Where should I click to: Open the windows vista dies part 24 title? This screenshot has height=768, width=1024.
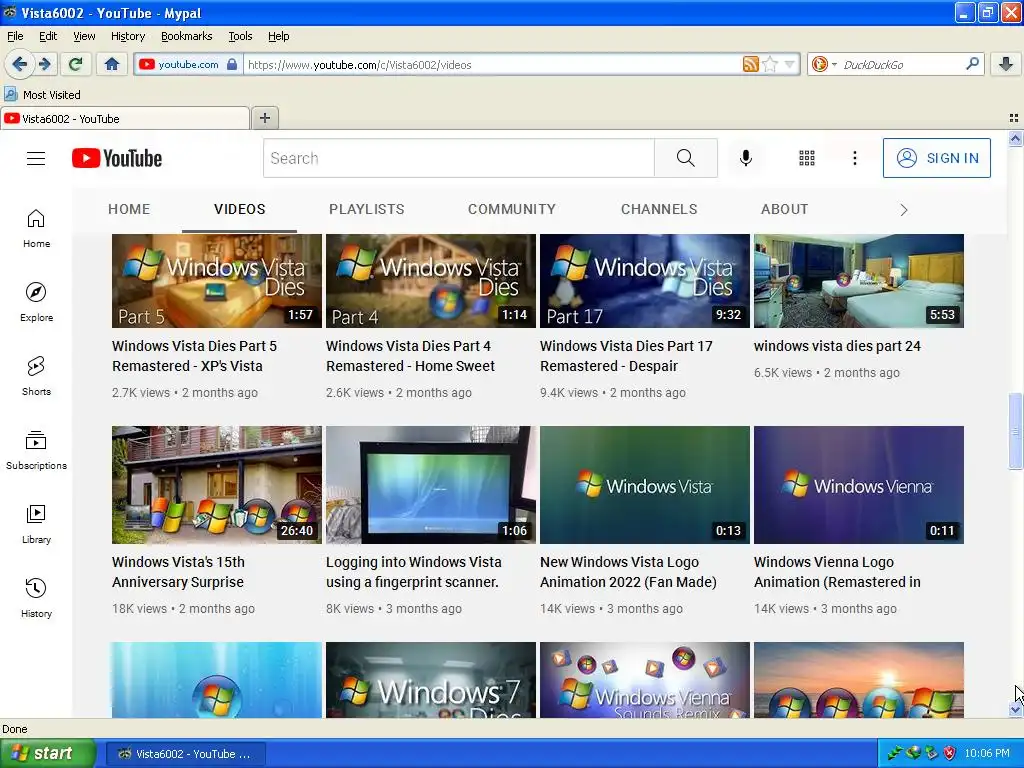click(837, 346)
